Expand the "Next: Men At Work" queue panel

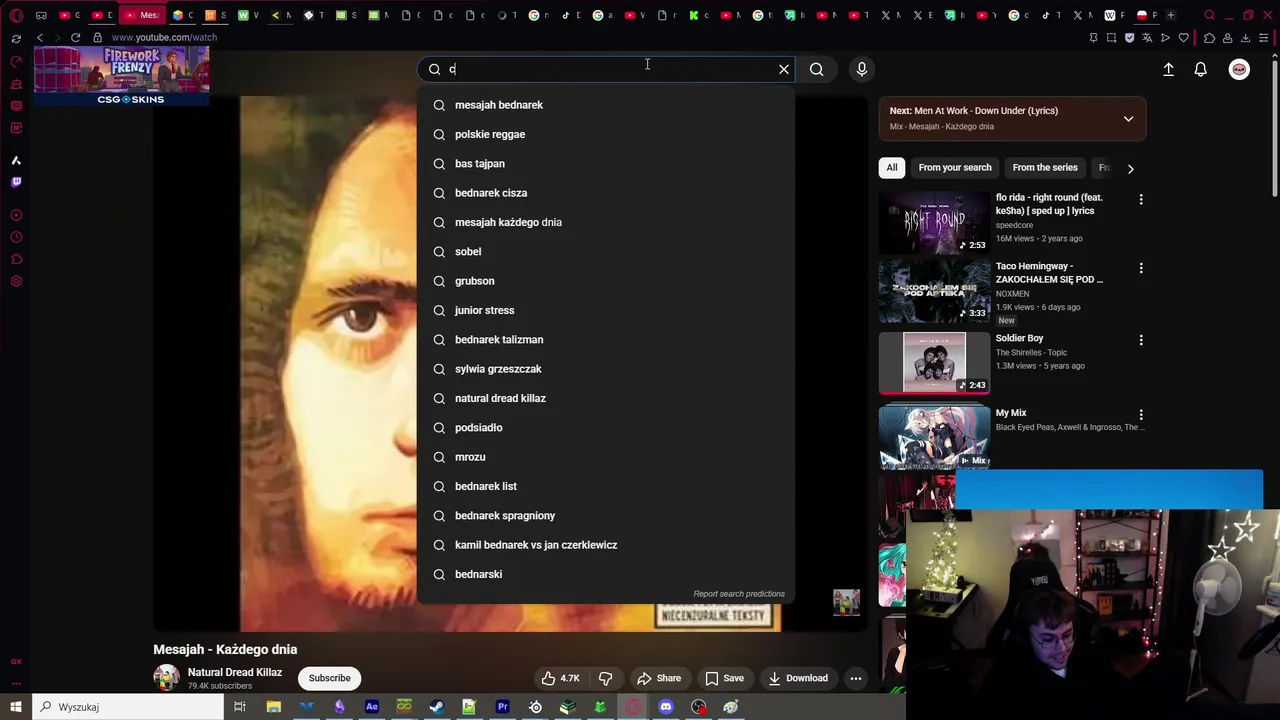click(x=1128, y=119)
